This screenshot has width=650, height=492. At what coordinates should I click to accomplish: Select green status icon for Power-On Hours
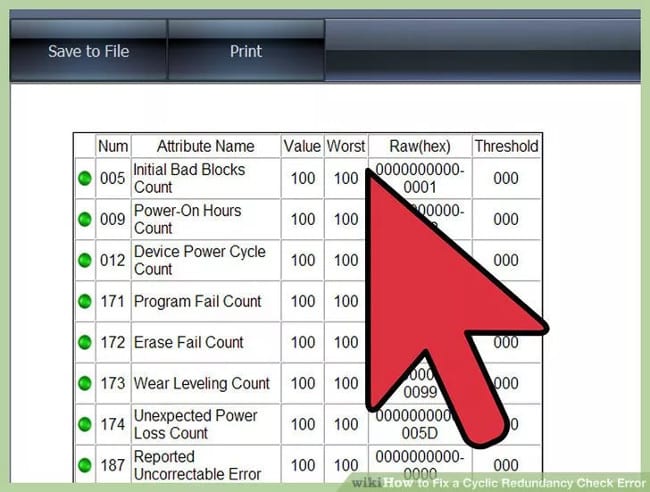coord(85,219)
